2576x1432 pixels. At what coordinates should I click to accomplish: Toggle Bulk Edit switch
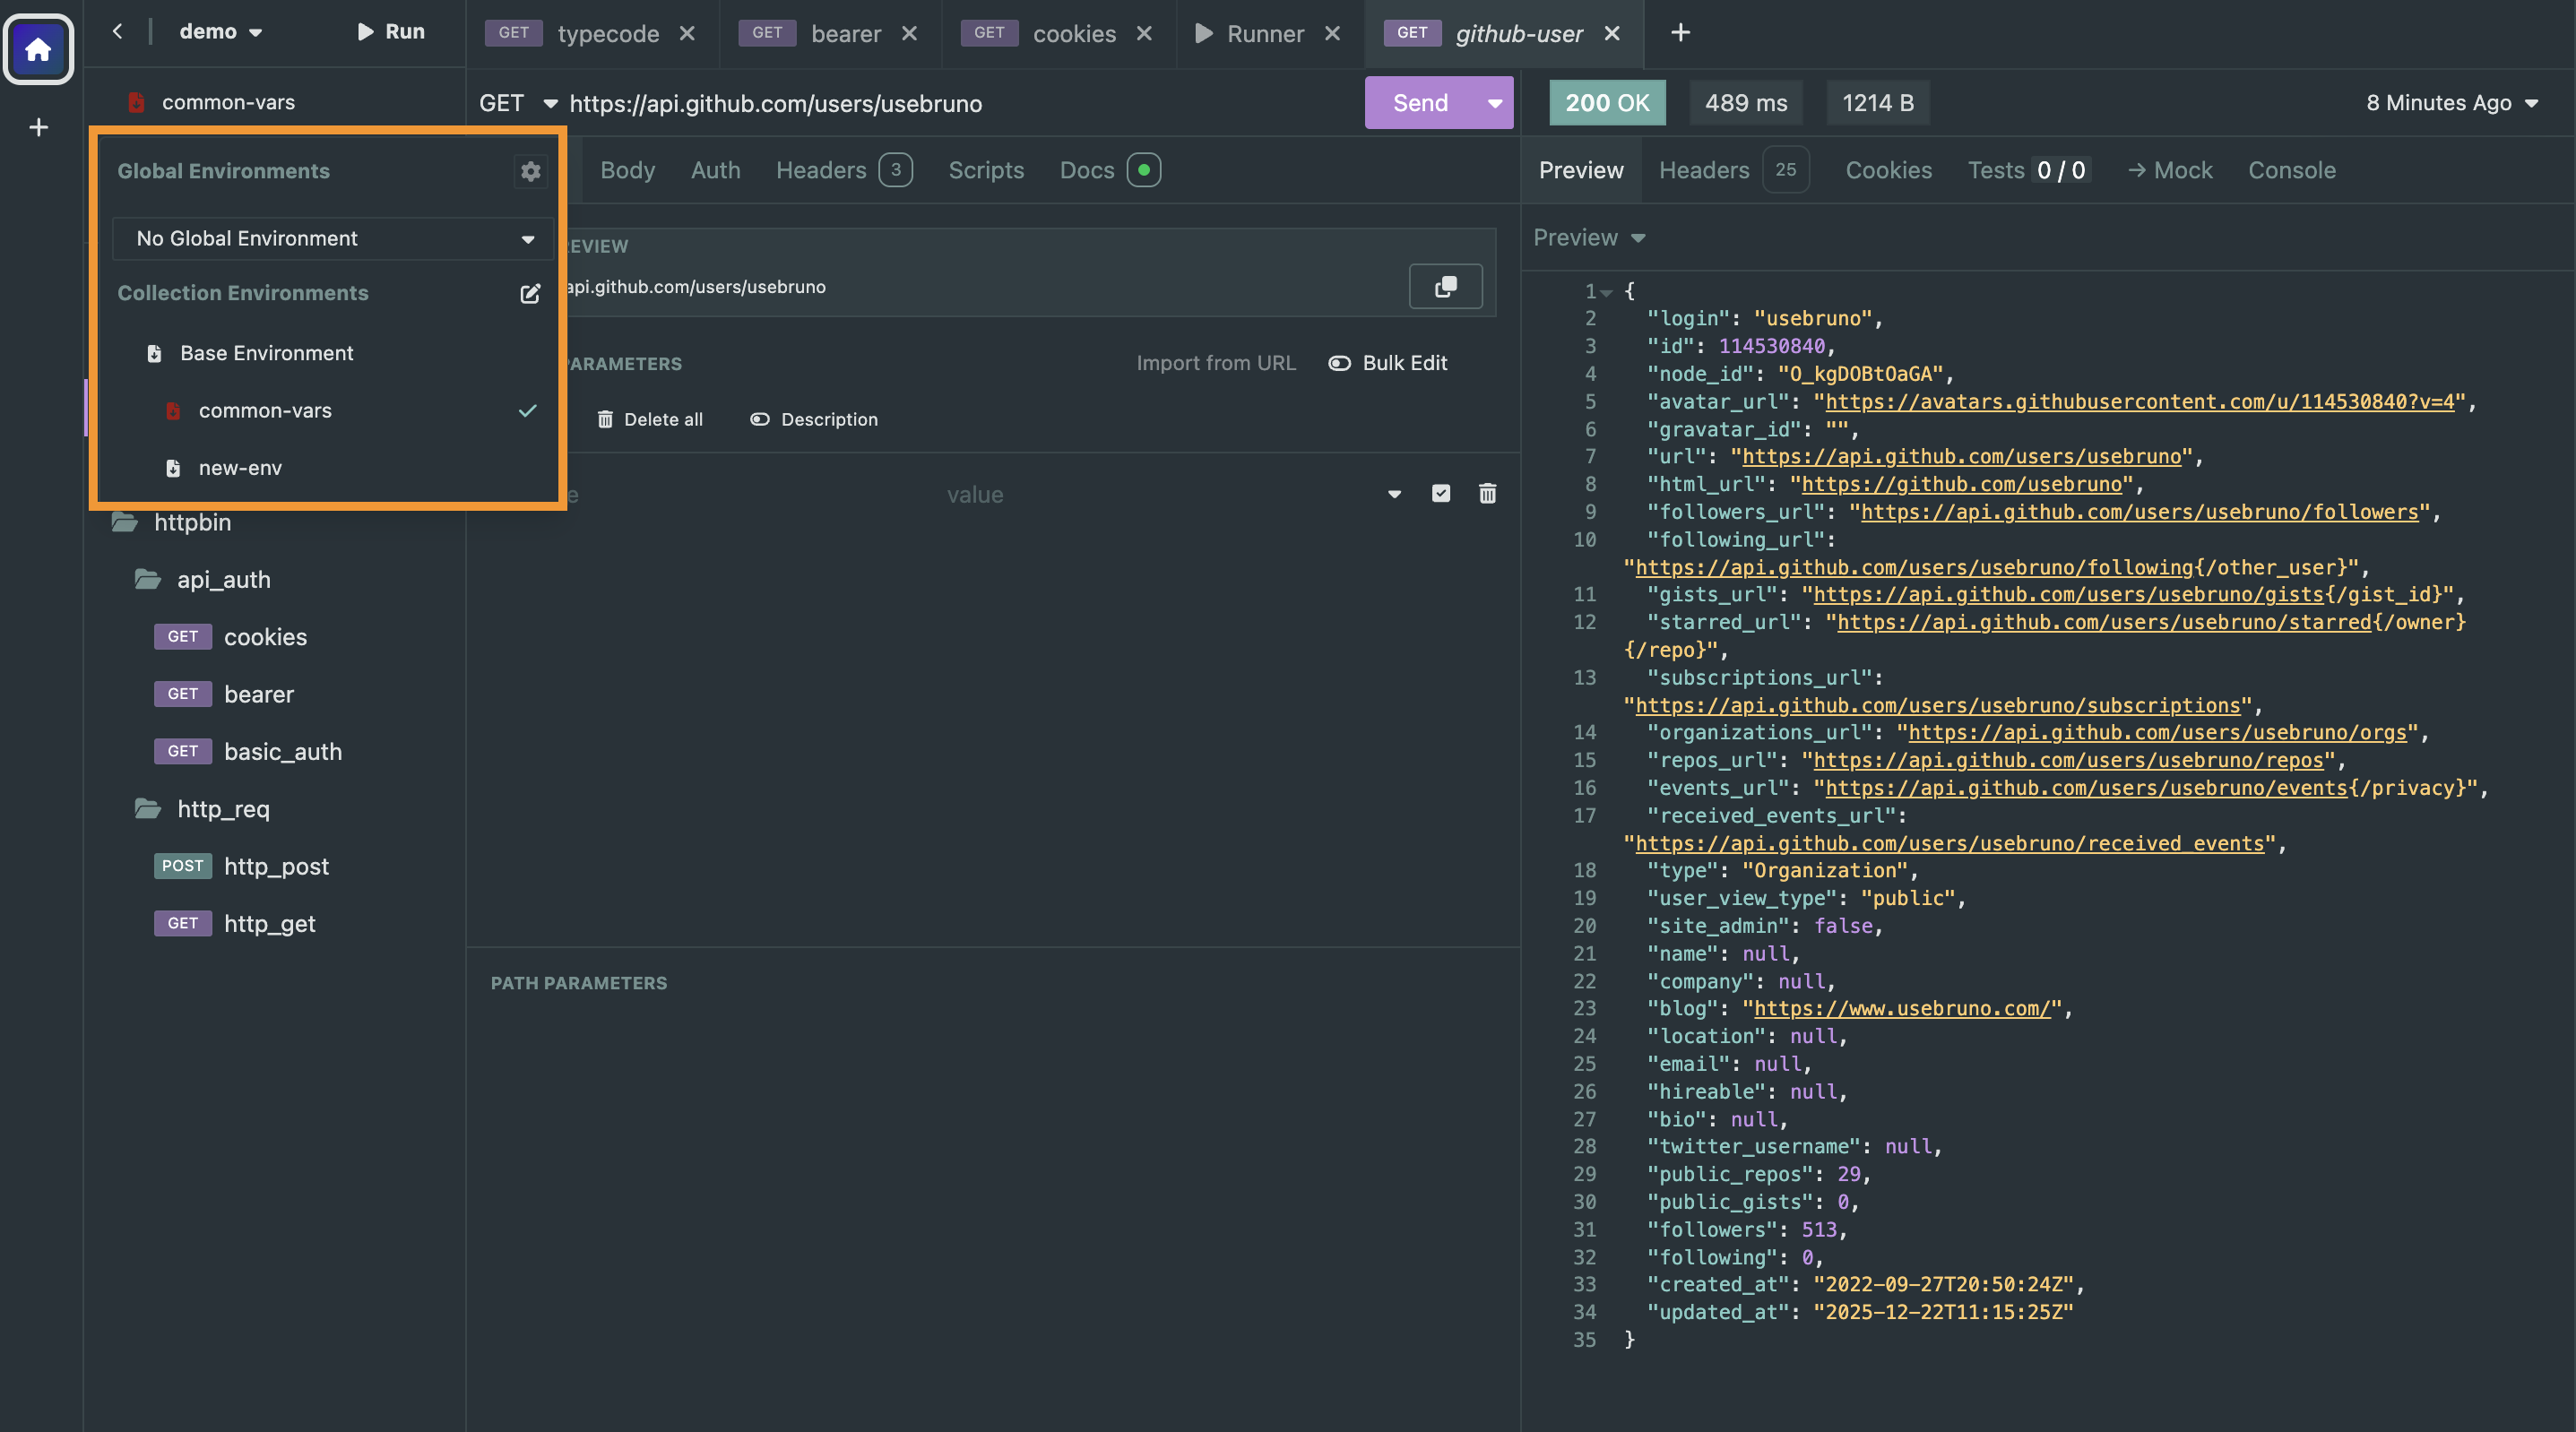(1339, 364)
